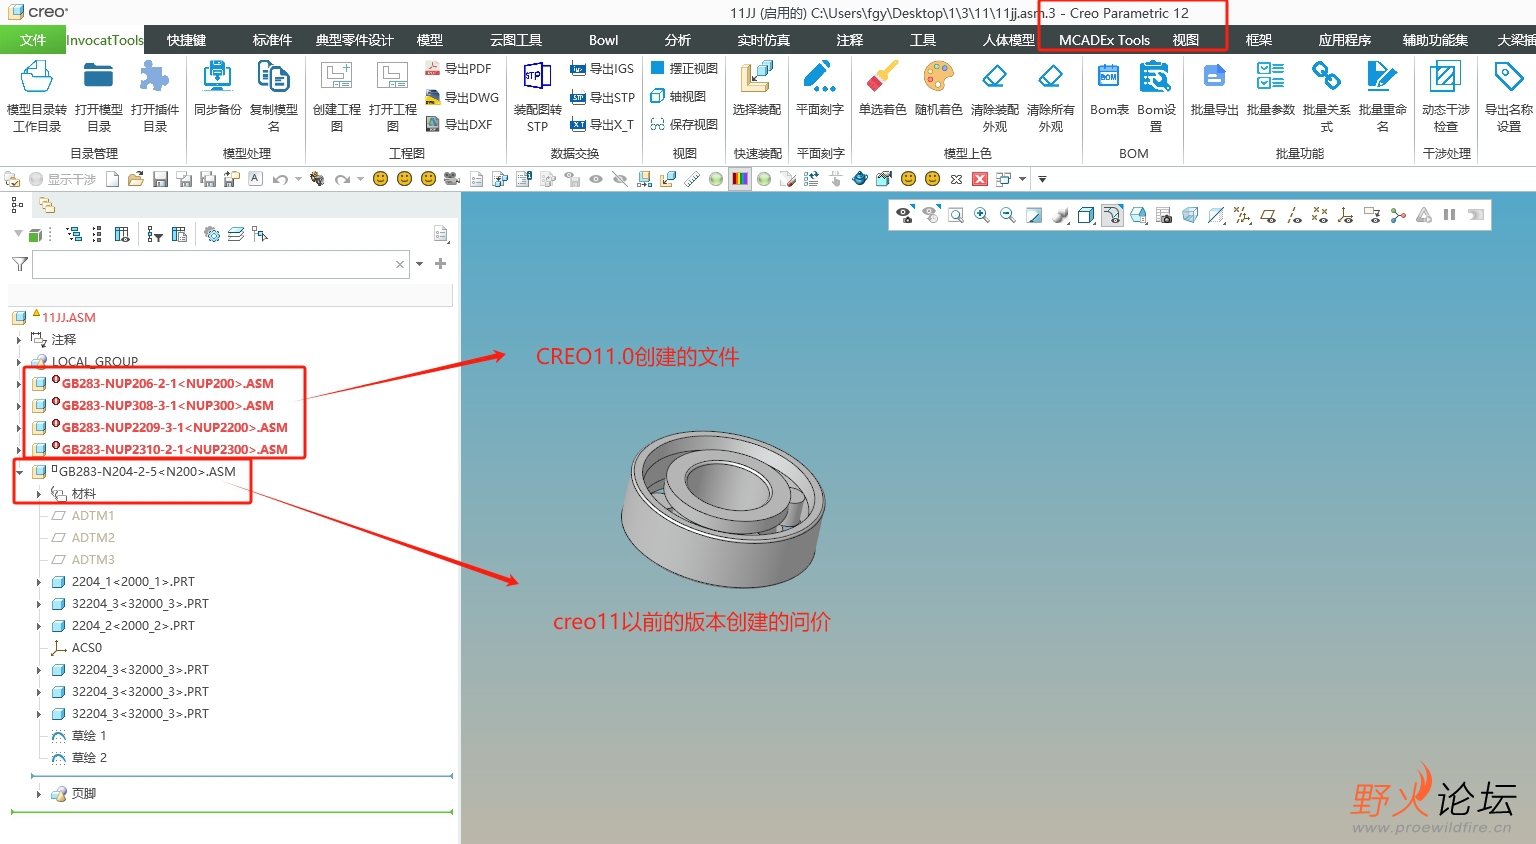1536x844 pixels.
Task: Click 导出STP button
Action: coord(602,97)
